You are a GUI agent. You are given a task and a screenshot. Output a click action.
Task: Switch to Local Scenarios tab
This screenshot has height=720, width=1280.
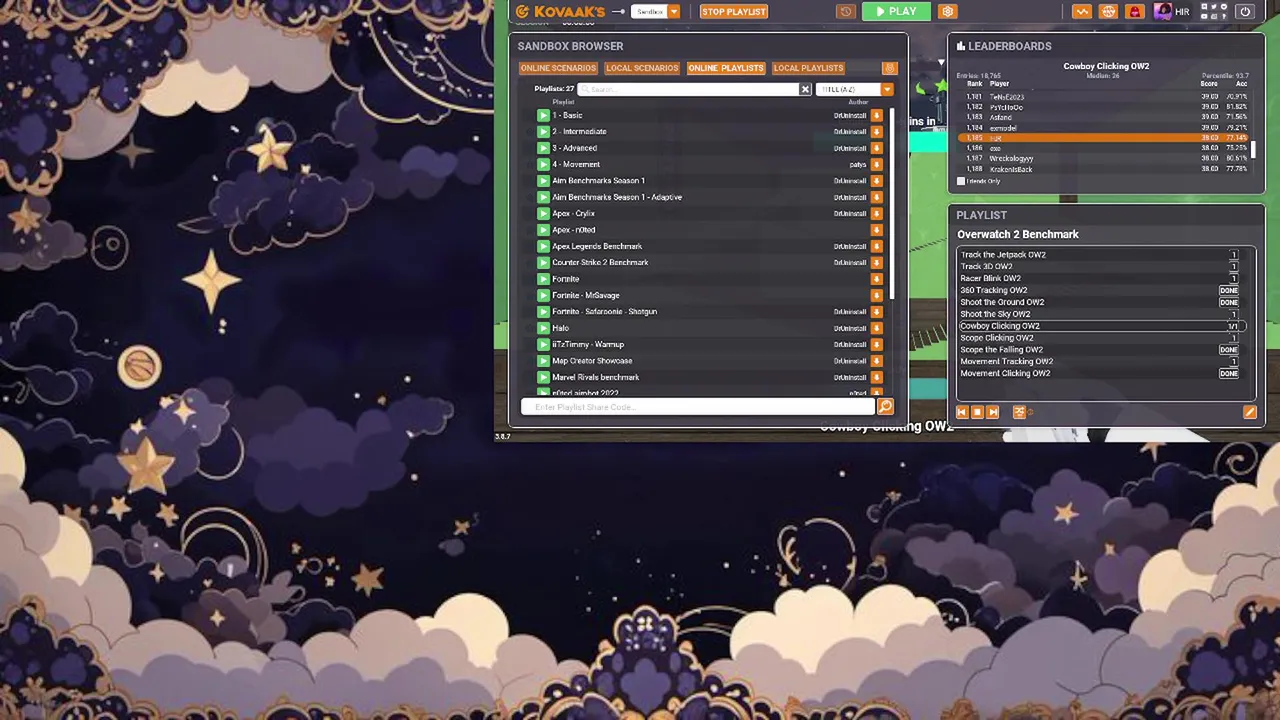(642, 68)
